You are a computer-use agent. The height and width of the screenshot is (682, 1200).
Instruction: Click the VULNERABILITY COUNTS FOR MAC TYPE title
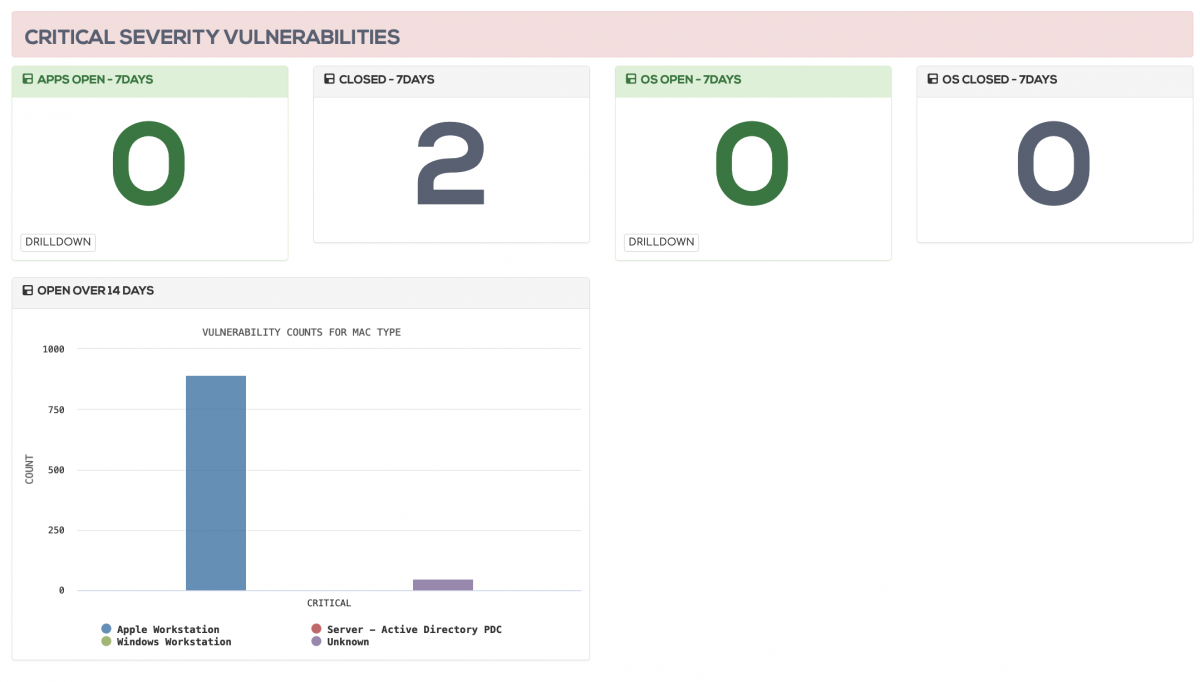point(301,331)
